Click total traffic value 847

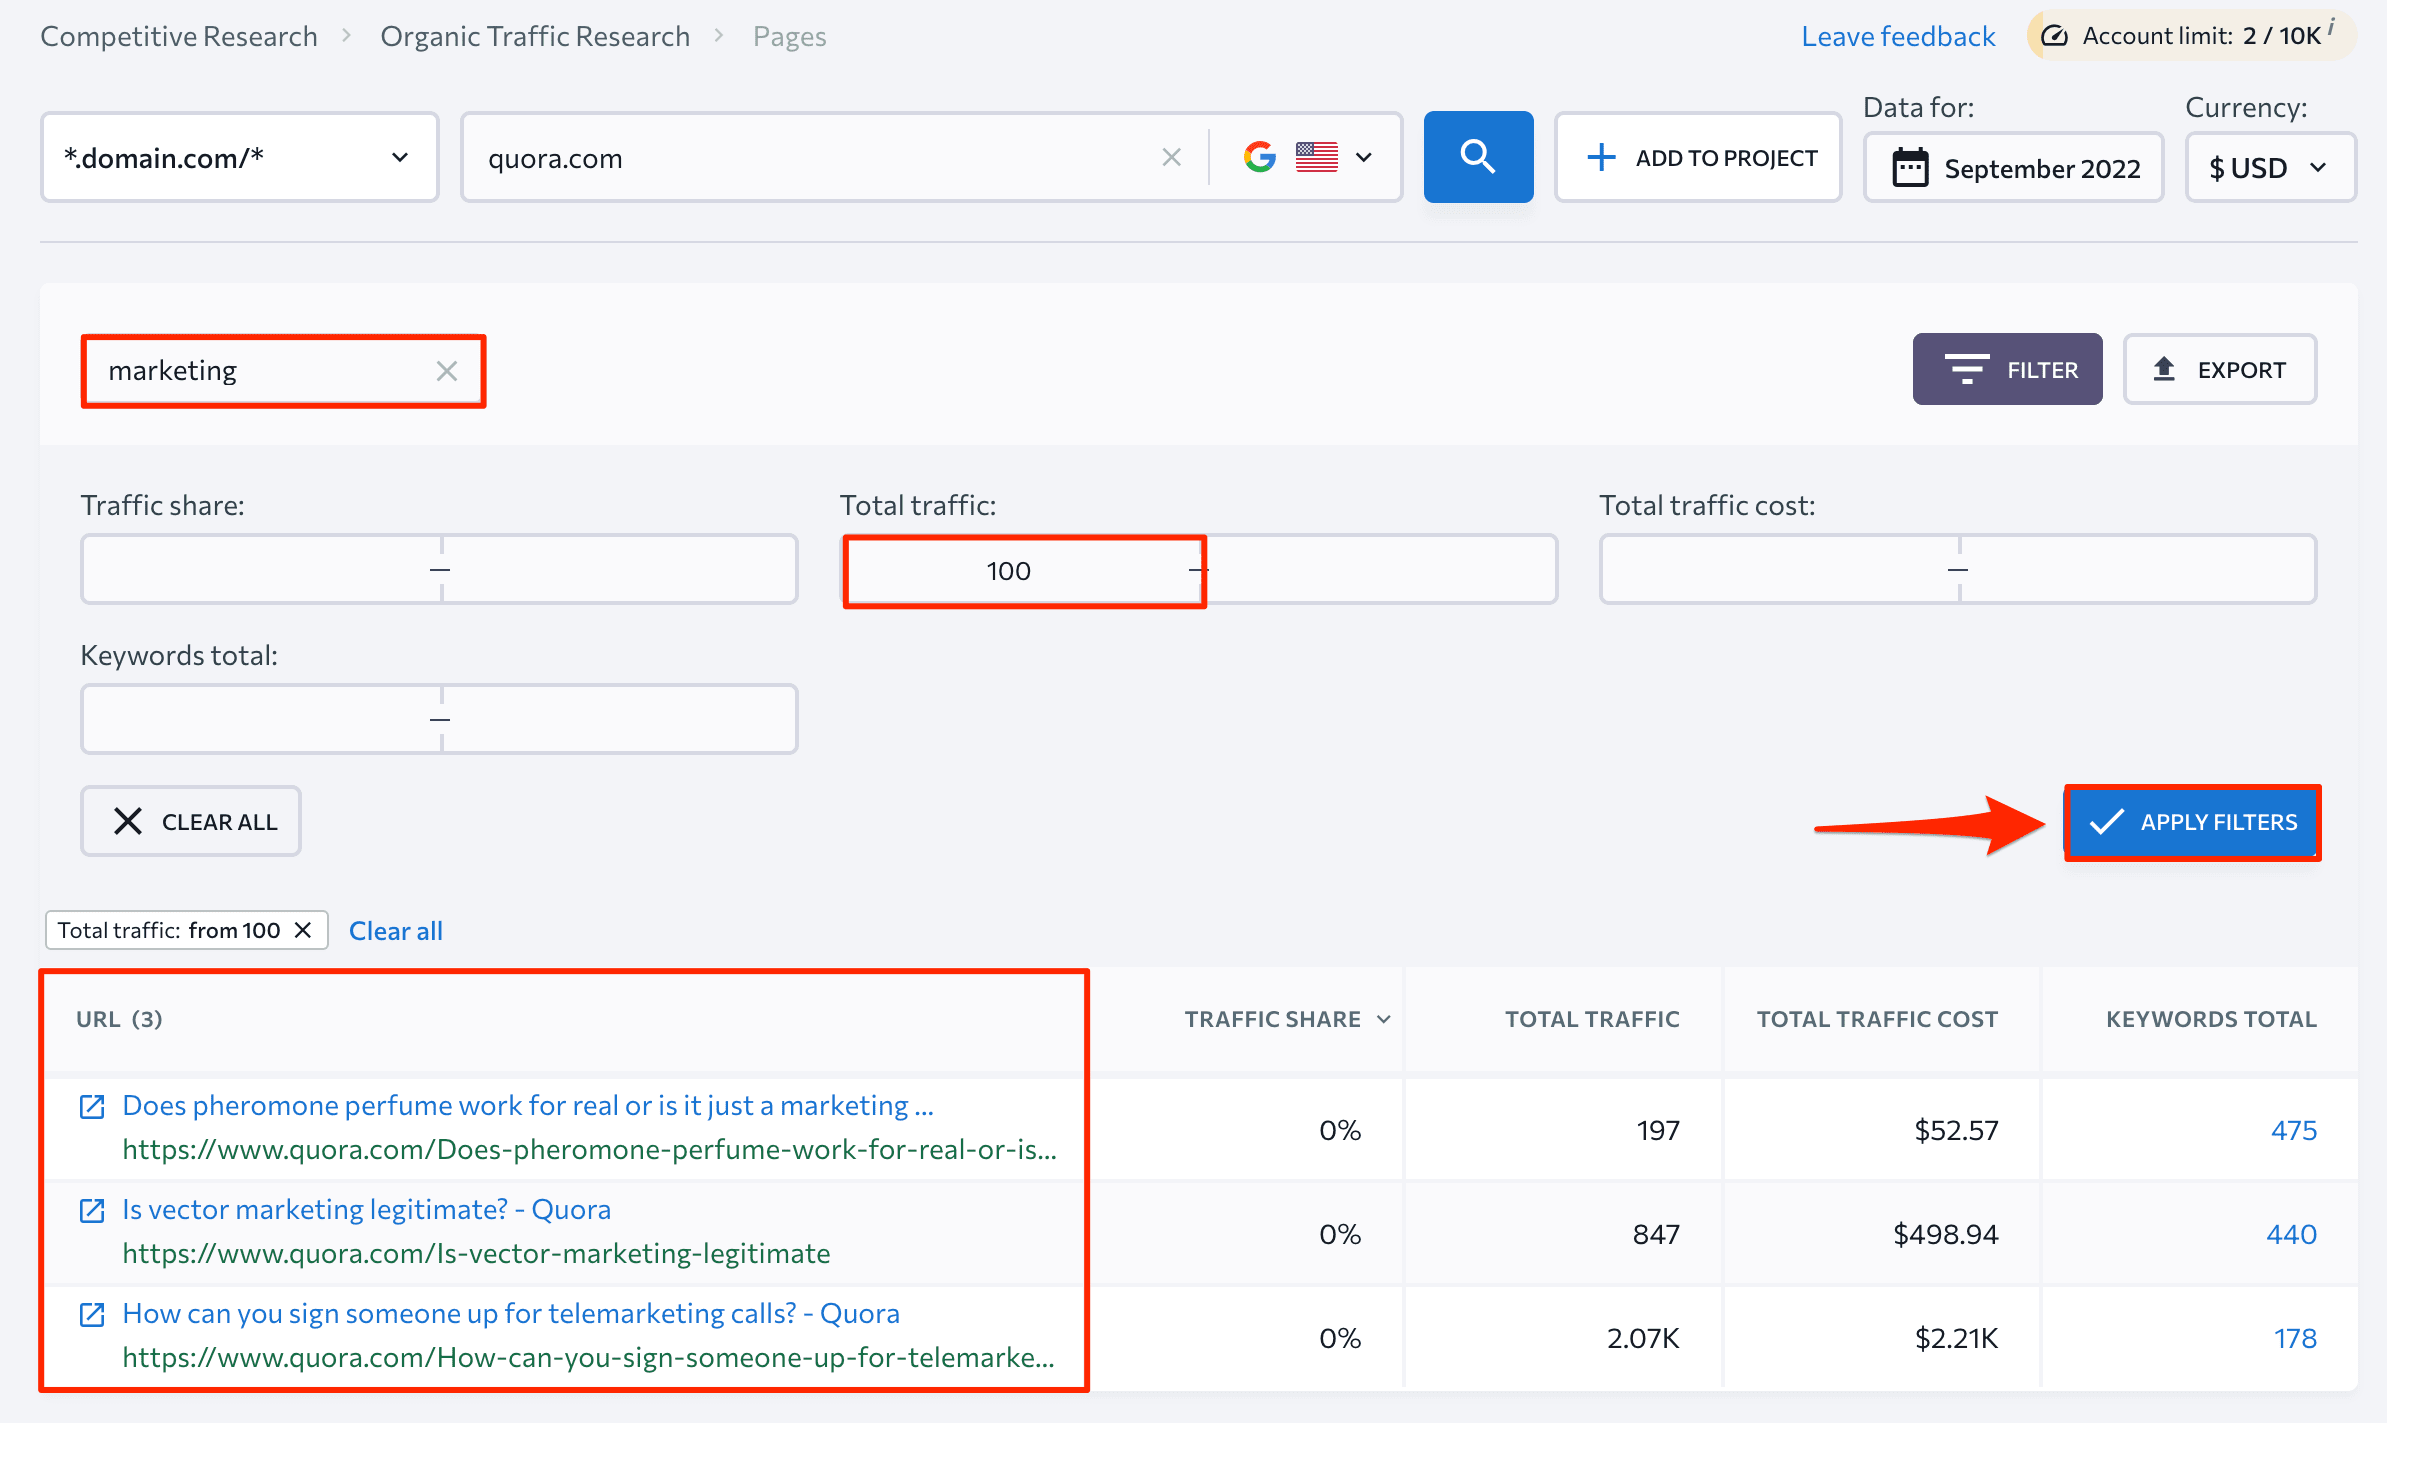1656,1234
